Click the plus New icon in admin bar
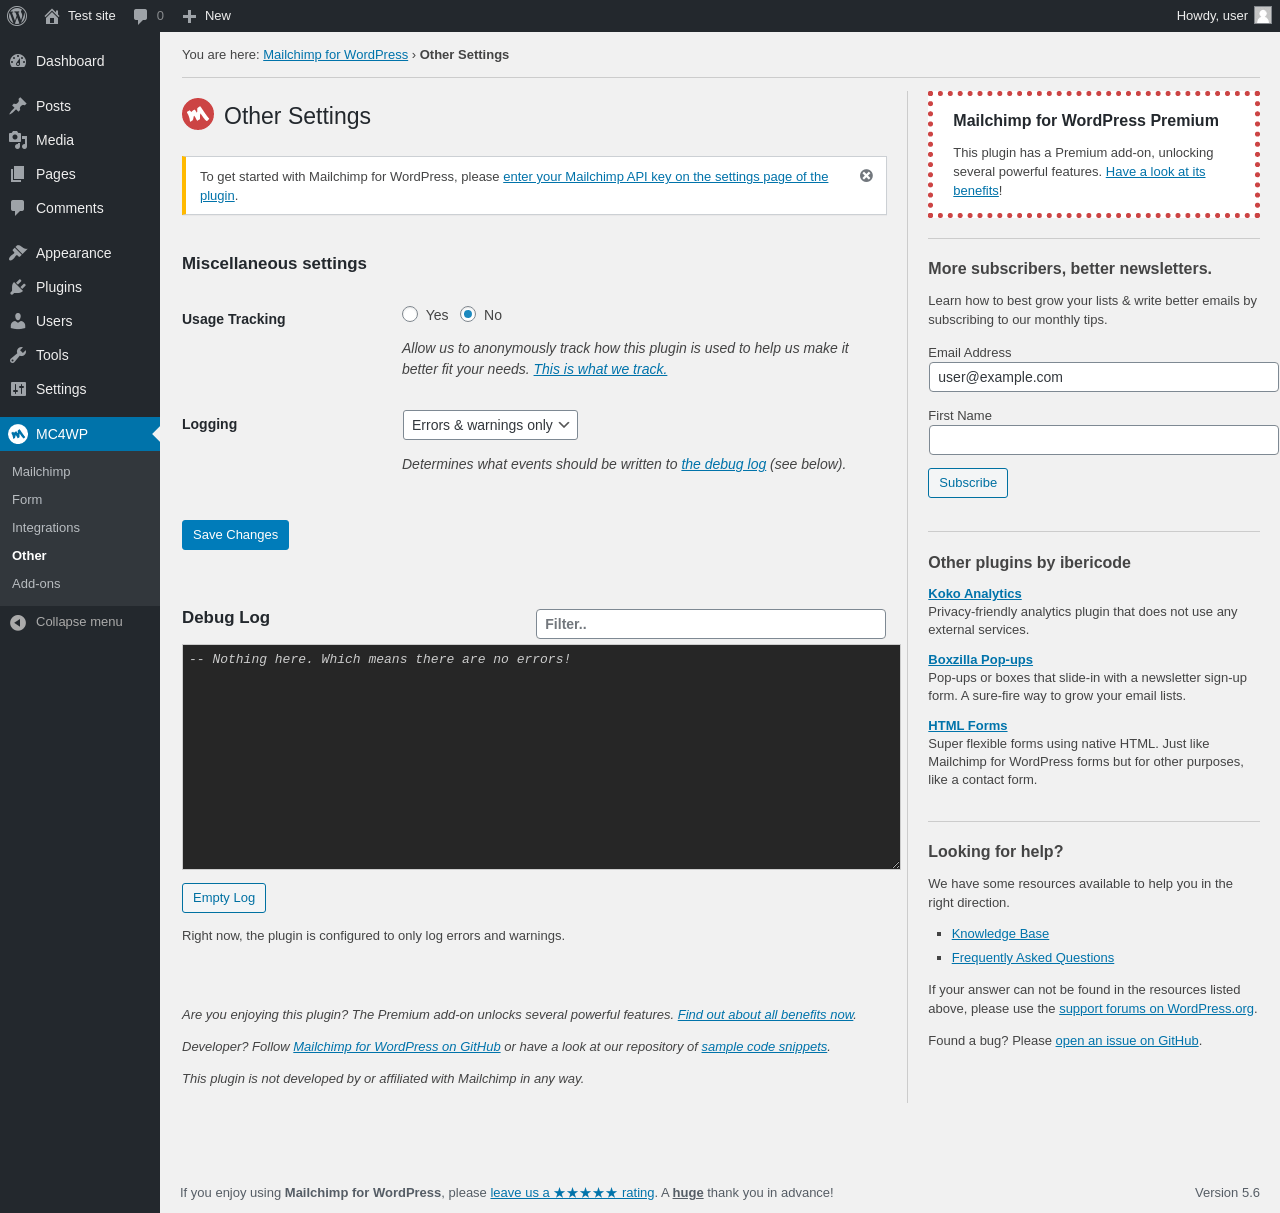This screenshot has width=1280, height=1213. (x=190, y=16)
